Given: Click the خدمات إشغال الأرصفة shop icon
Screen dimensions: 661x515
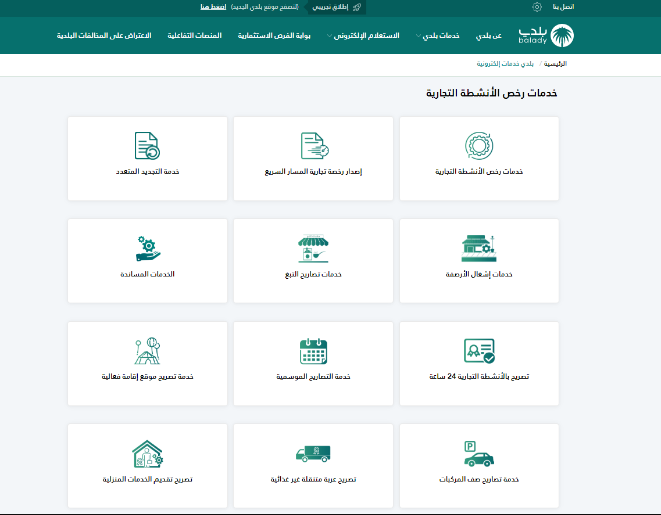Looking at the screenshot, I should (479, 248).
